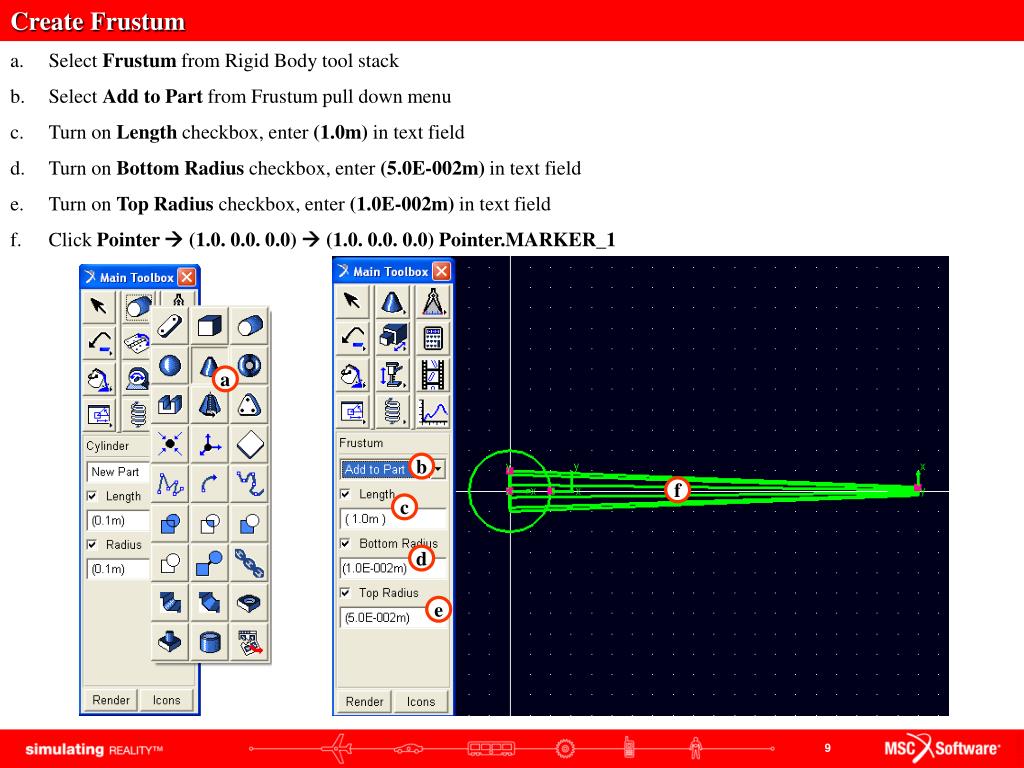Click Icons button in the Frustum toolbox
The image size is (1024, 768).
pyautogui.click(x=421, y=701)
